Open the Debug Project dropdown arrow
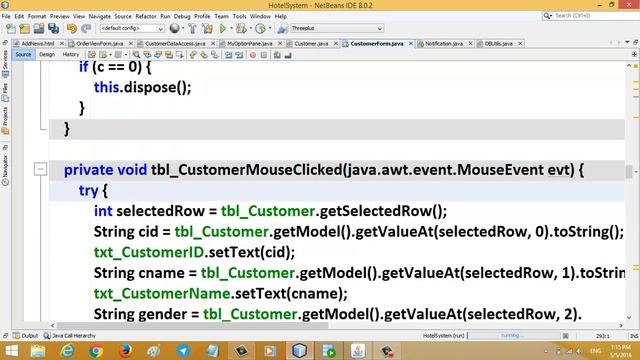The width and height of the screenshot is (640, 360). point(250,28)
